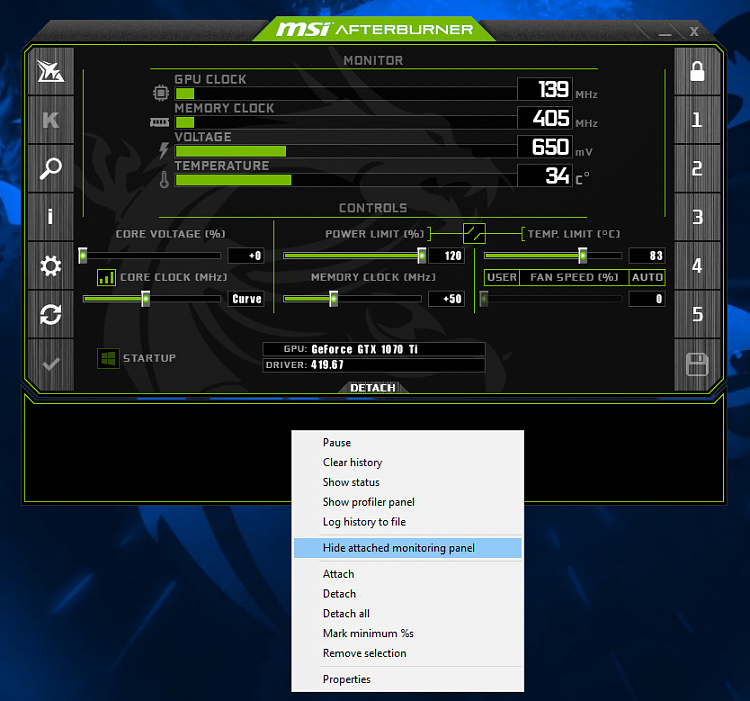Open the information i icon
Viewport: 750px width, 701px height.
tap(51, 217)
